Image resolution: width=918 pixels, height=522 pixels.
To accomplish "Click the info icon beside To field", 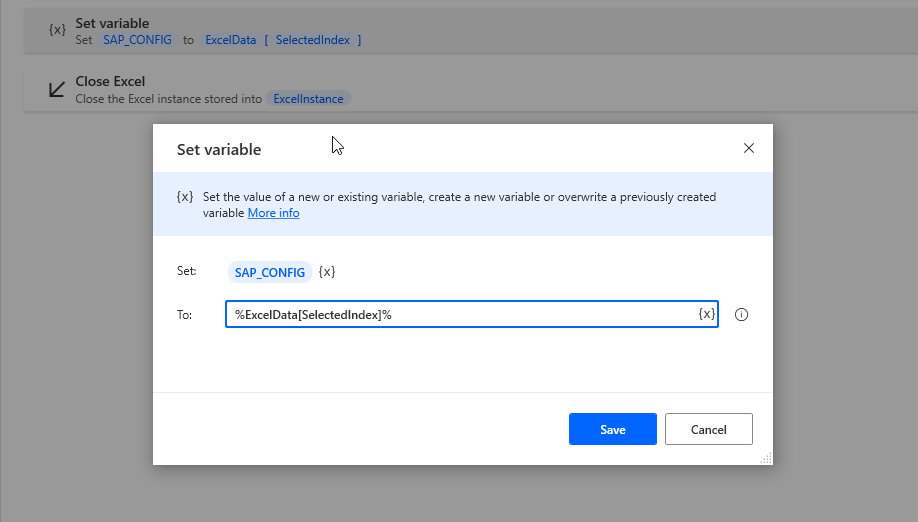I will [x=741, y=314].
